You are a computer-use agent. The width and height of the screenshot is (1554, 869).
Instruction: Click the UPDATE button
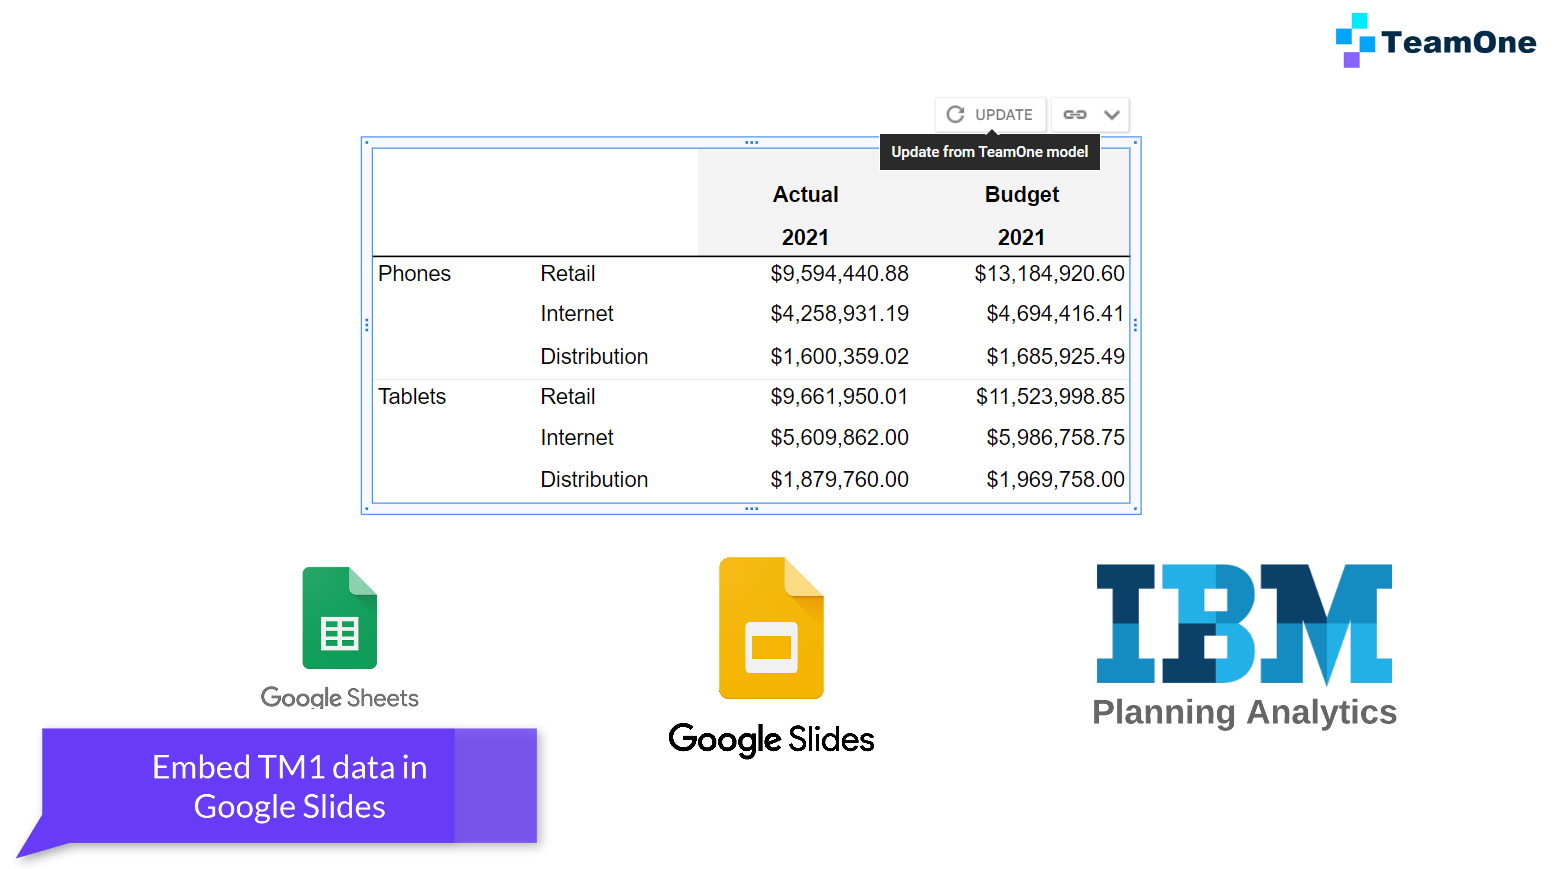pos(990,114)
